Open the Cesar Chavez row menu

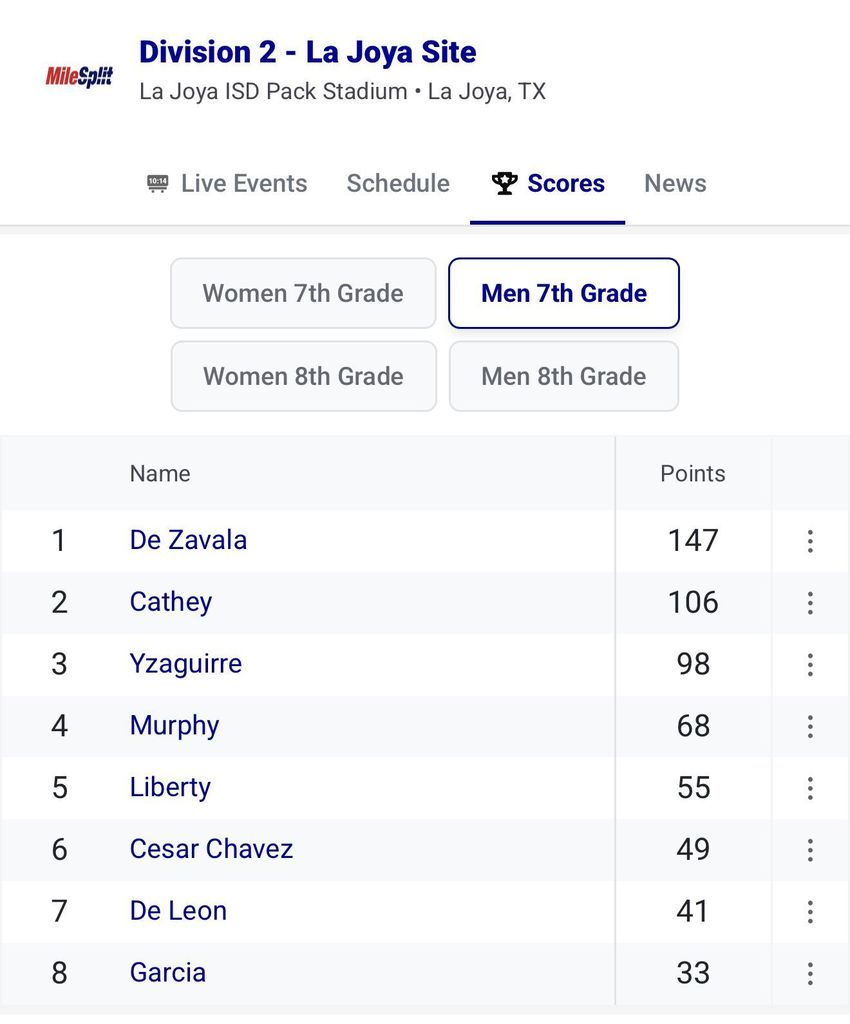[810, 850]
